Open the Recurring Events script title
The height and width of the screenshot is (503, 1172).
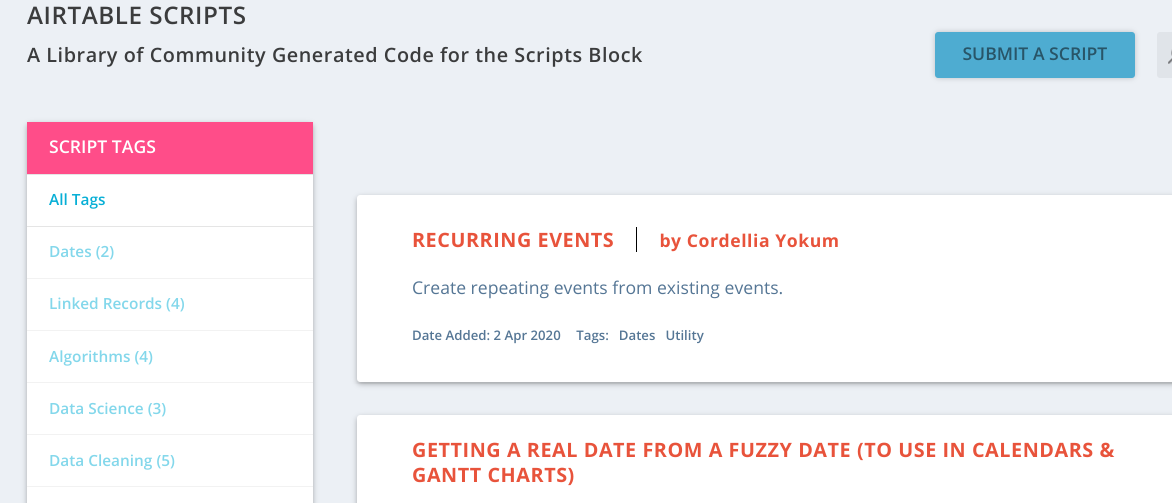click(x=513, y=241)
